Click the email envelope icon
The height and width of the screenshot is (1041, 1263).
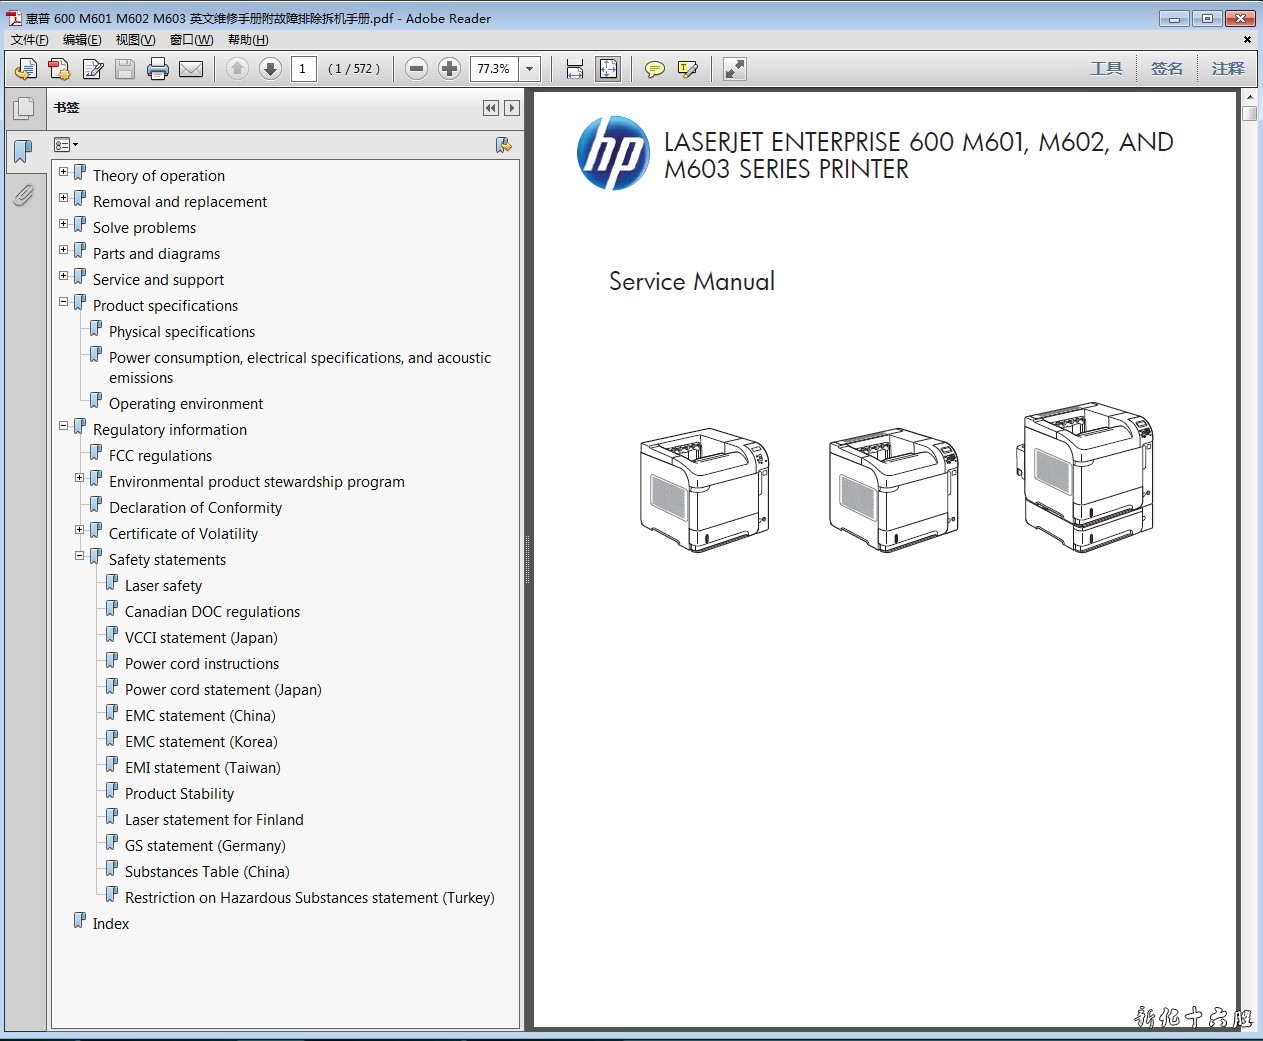coord(191,69)
